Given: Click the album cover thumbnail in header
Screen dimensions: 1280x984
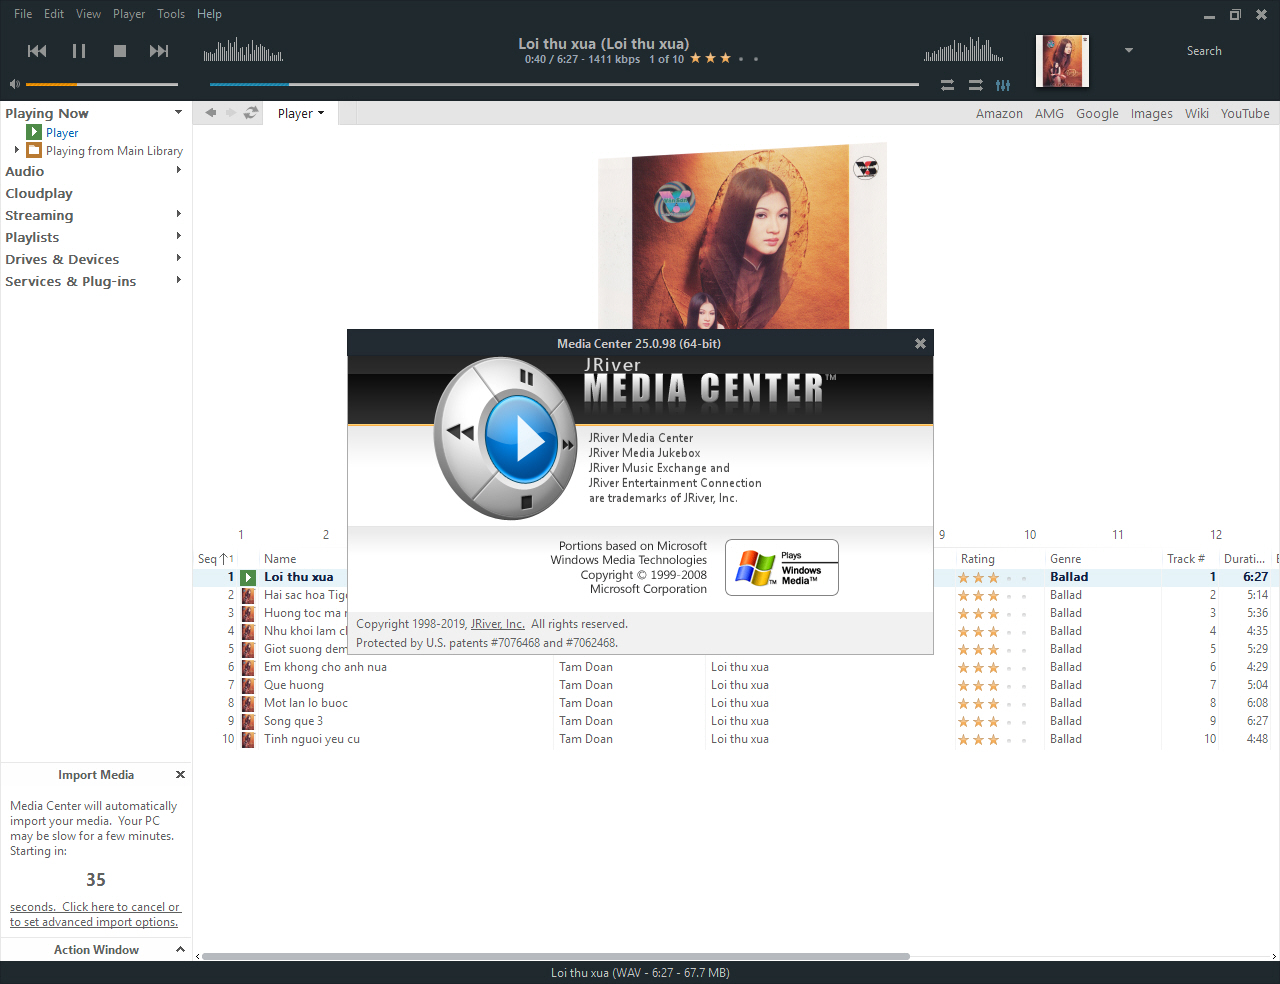Looking at the screenshot, I should point(1062,61).
